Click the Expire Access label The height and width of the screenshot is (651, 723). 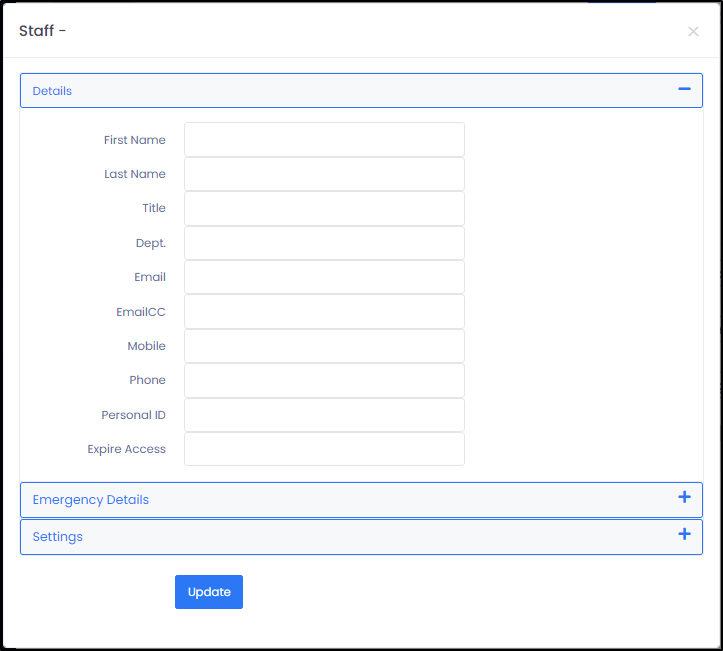[126, 449]
